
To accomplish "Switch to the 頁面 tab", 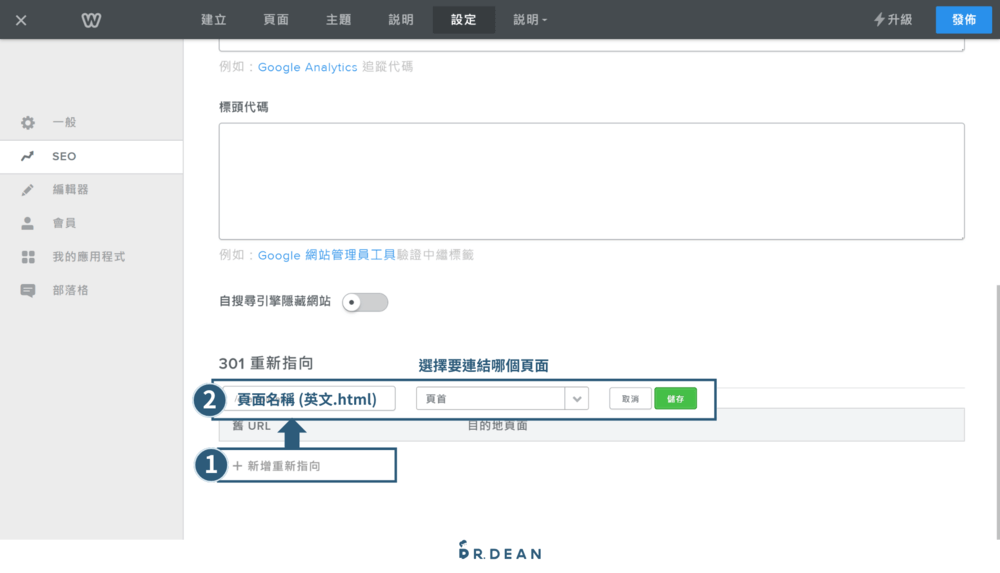I will click(x=276, y=20).
